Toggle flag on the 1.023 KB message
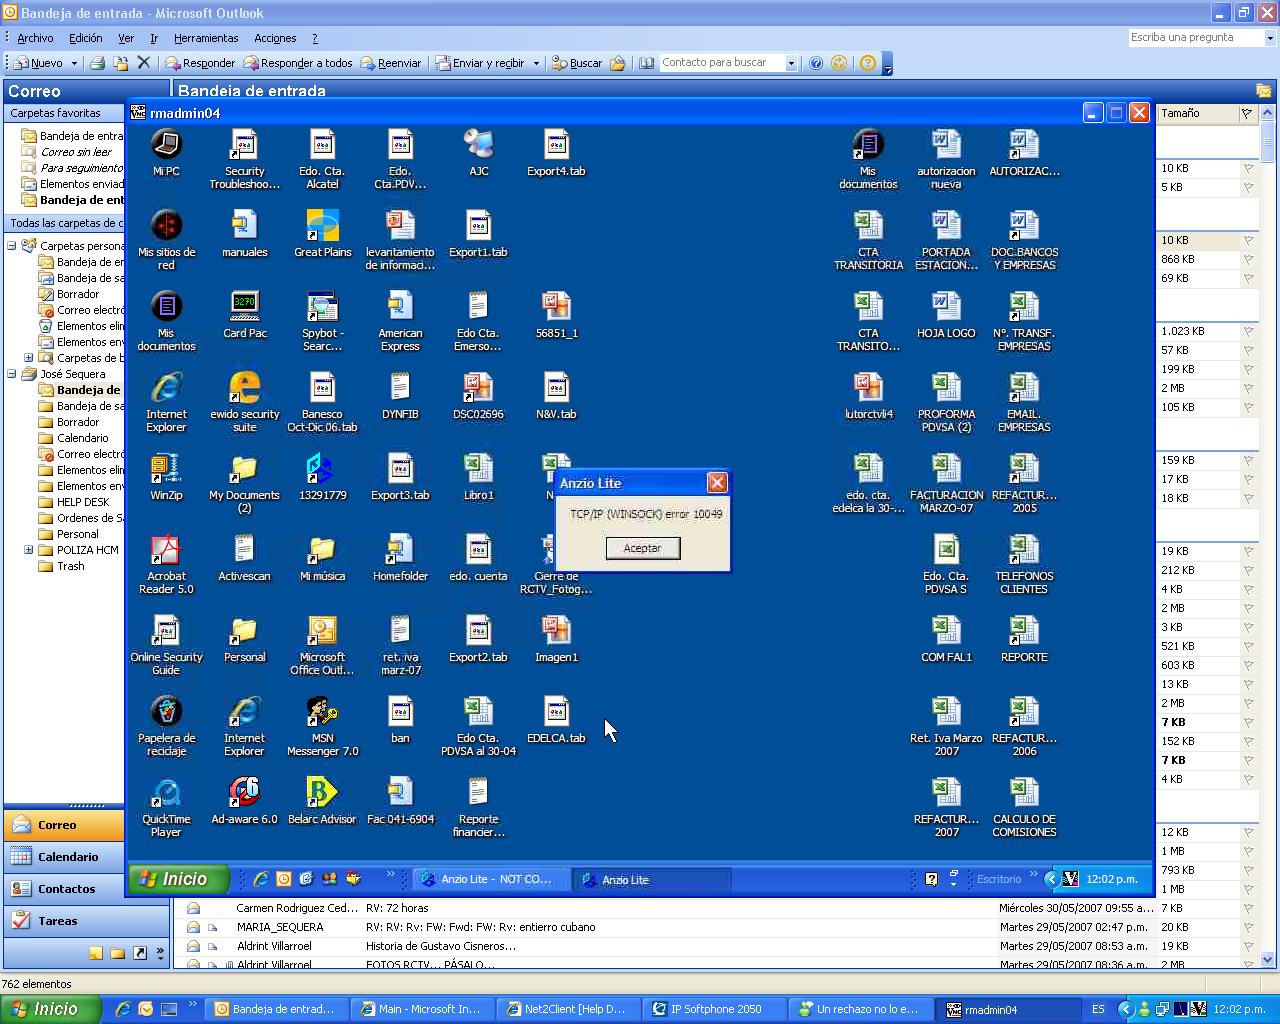 click(1248, 332)
